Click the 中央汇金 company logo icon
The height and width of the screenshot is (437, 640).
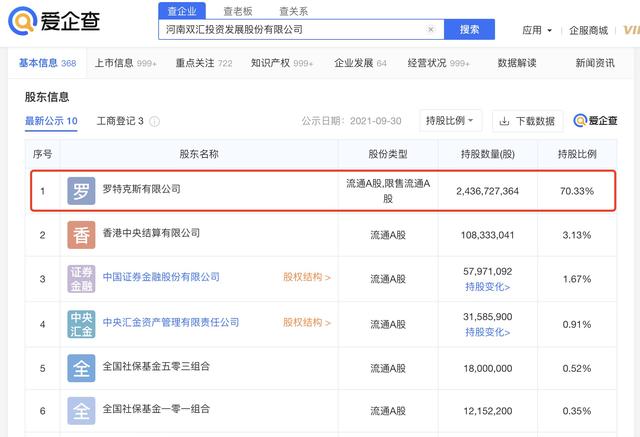(x=81, y=323)
